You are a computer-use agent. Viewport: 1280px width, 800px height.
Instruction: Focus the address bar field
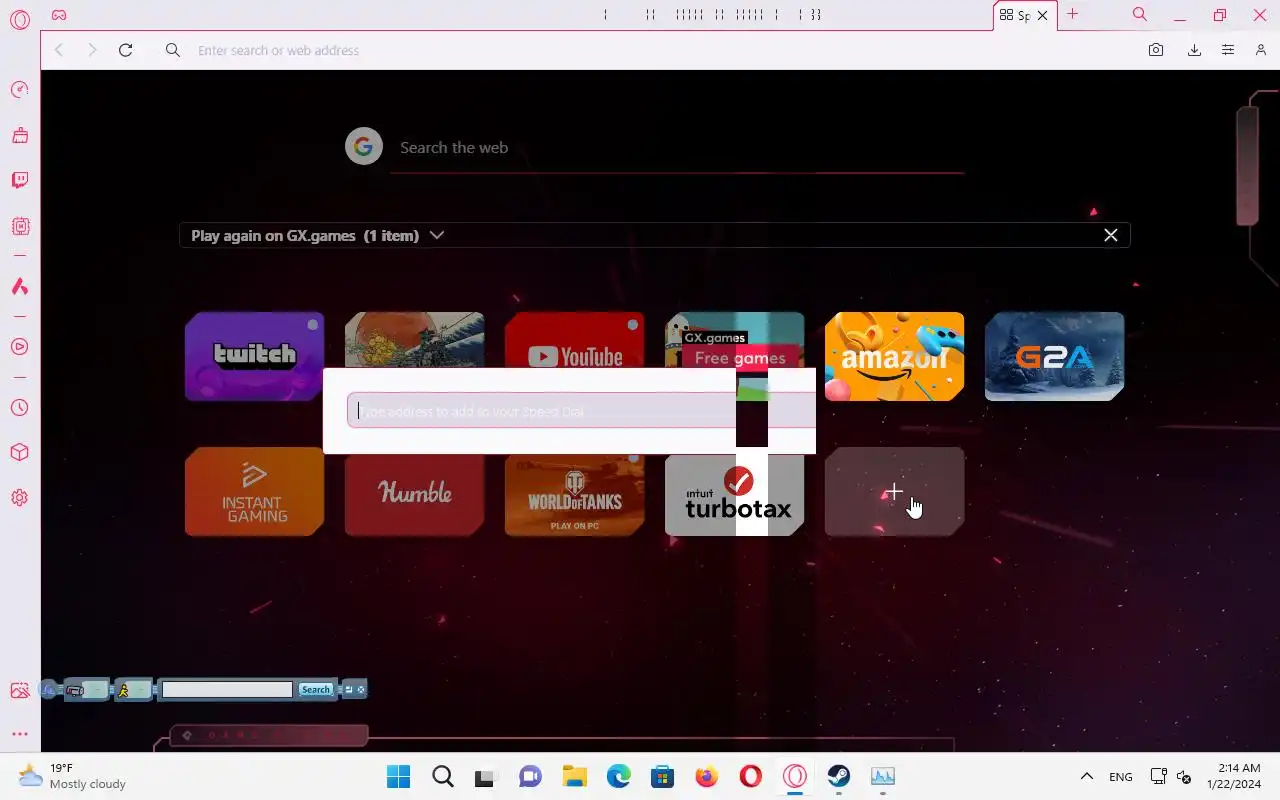tap(660, 50)
